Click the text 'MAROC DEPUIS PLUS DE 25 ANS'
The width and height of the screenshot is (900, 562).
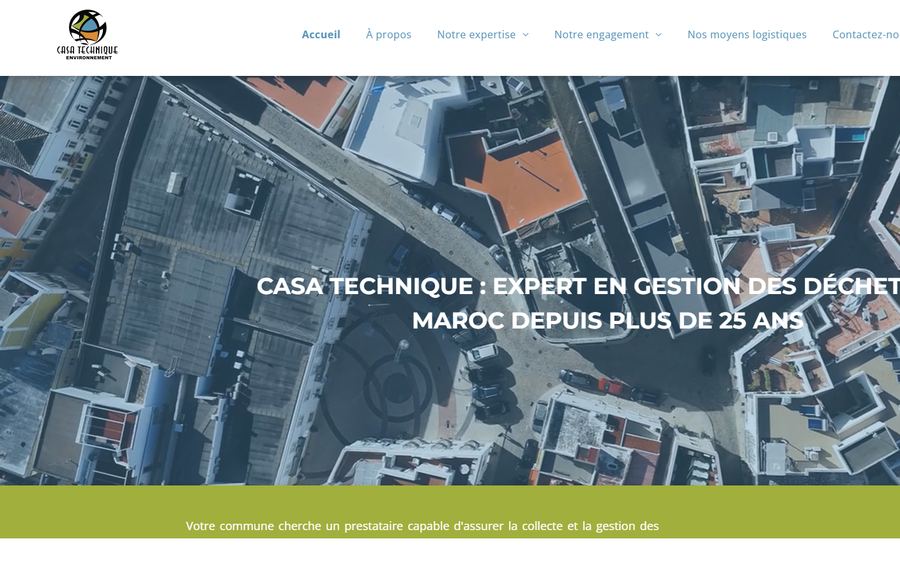[608, 320]
